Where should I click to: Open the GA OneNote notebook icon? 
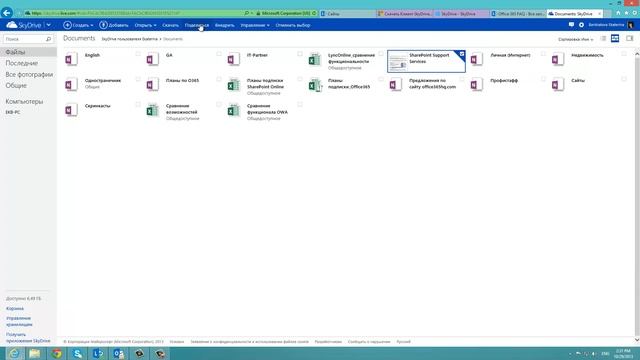pyautogui.click(x=152, y=59)
